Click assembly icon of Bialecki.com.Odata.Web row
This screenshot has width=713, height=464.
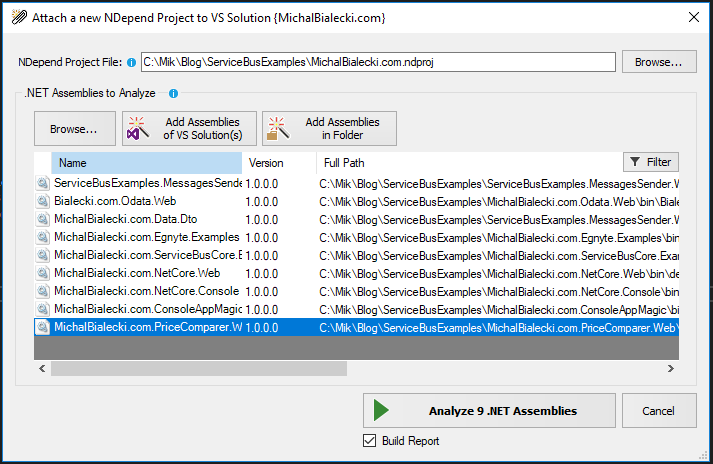click(x=43, y=201)
